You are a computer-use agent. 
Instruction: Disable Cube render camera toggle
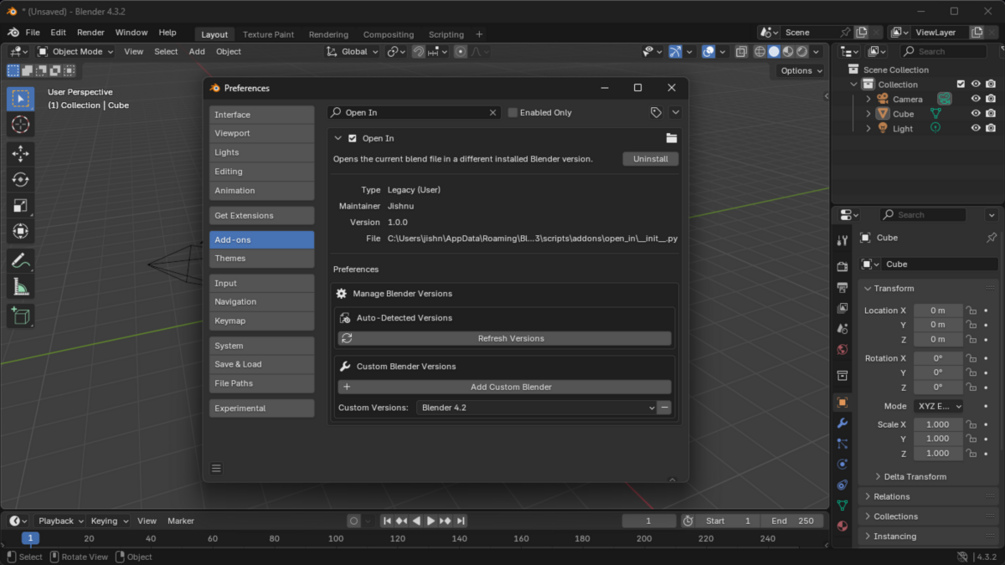991,113
